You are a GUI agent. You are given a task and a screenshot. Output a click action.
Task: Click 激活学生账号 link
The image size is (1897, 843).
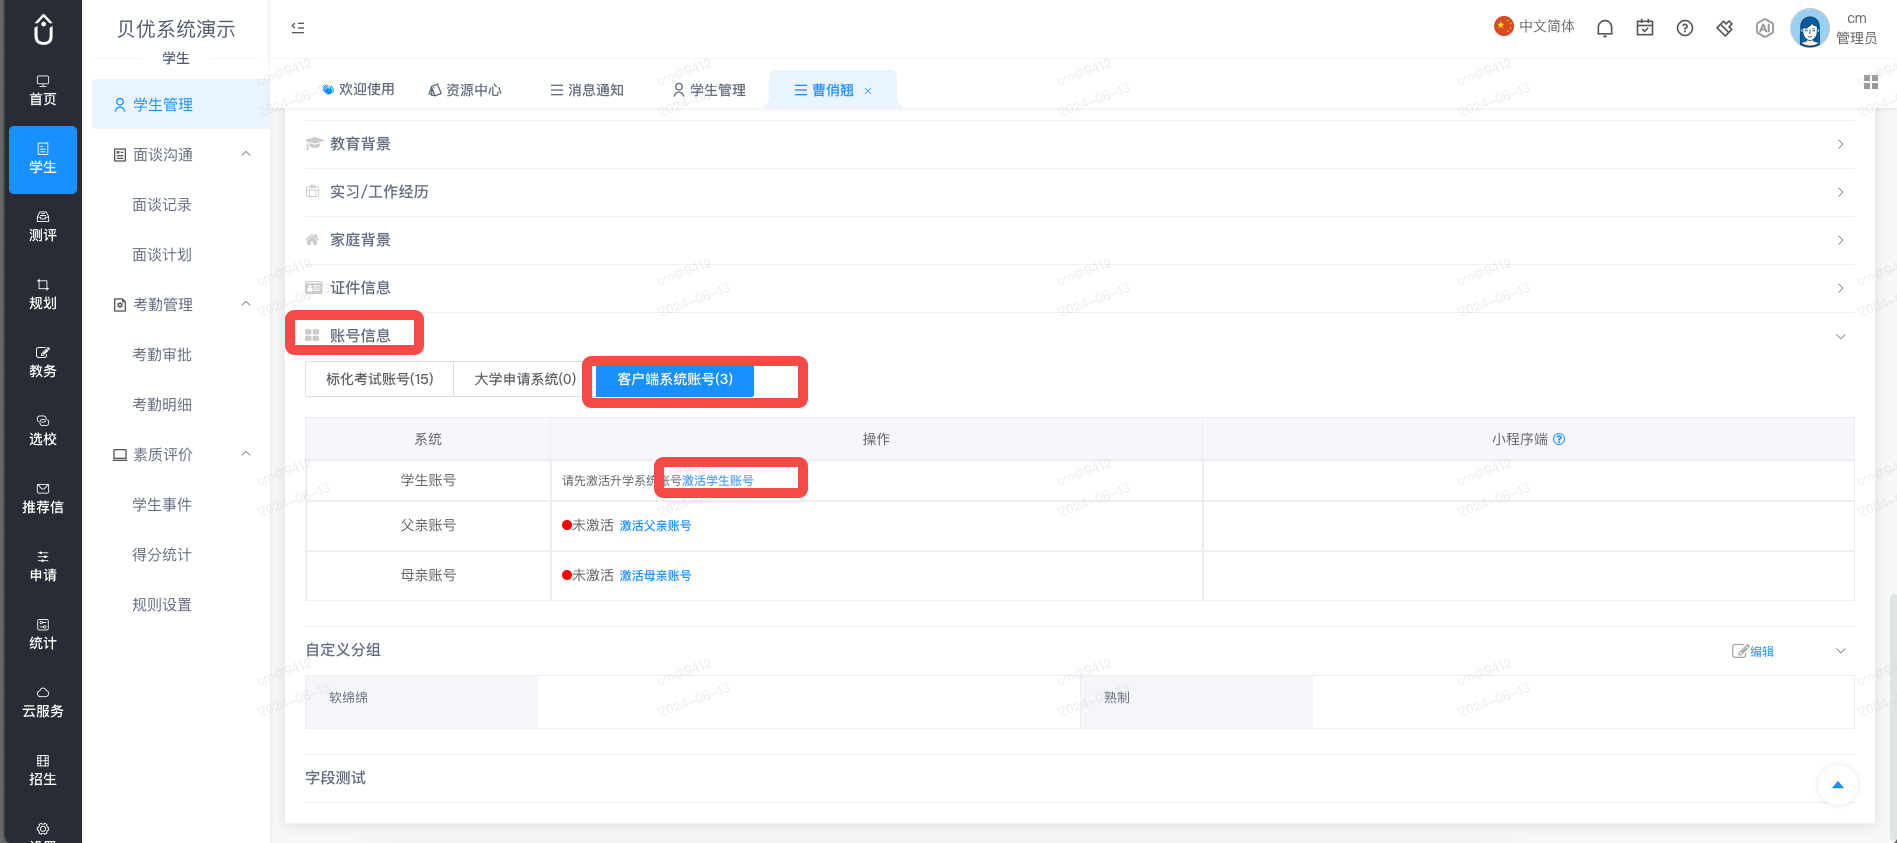pos(718,481)
